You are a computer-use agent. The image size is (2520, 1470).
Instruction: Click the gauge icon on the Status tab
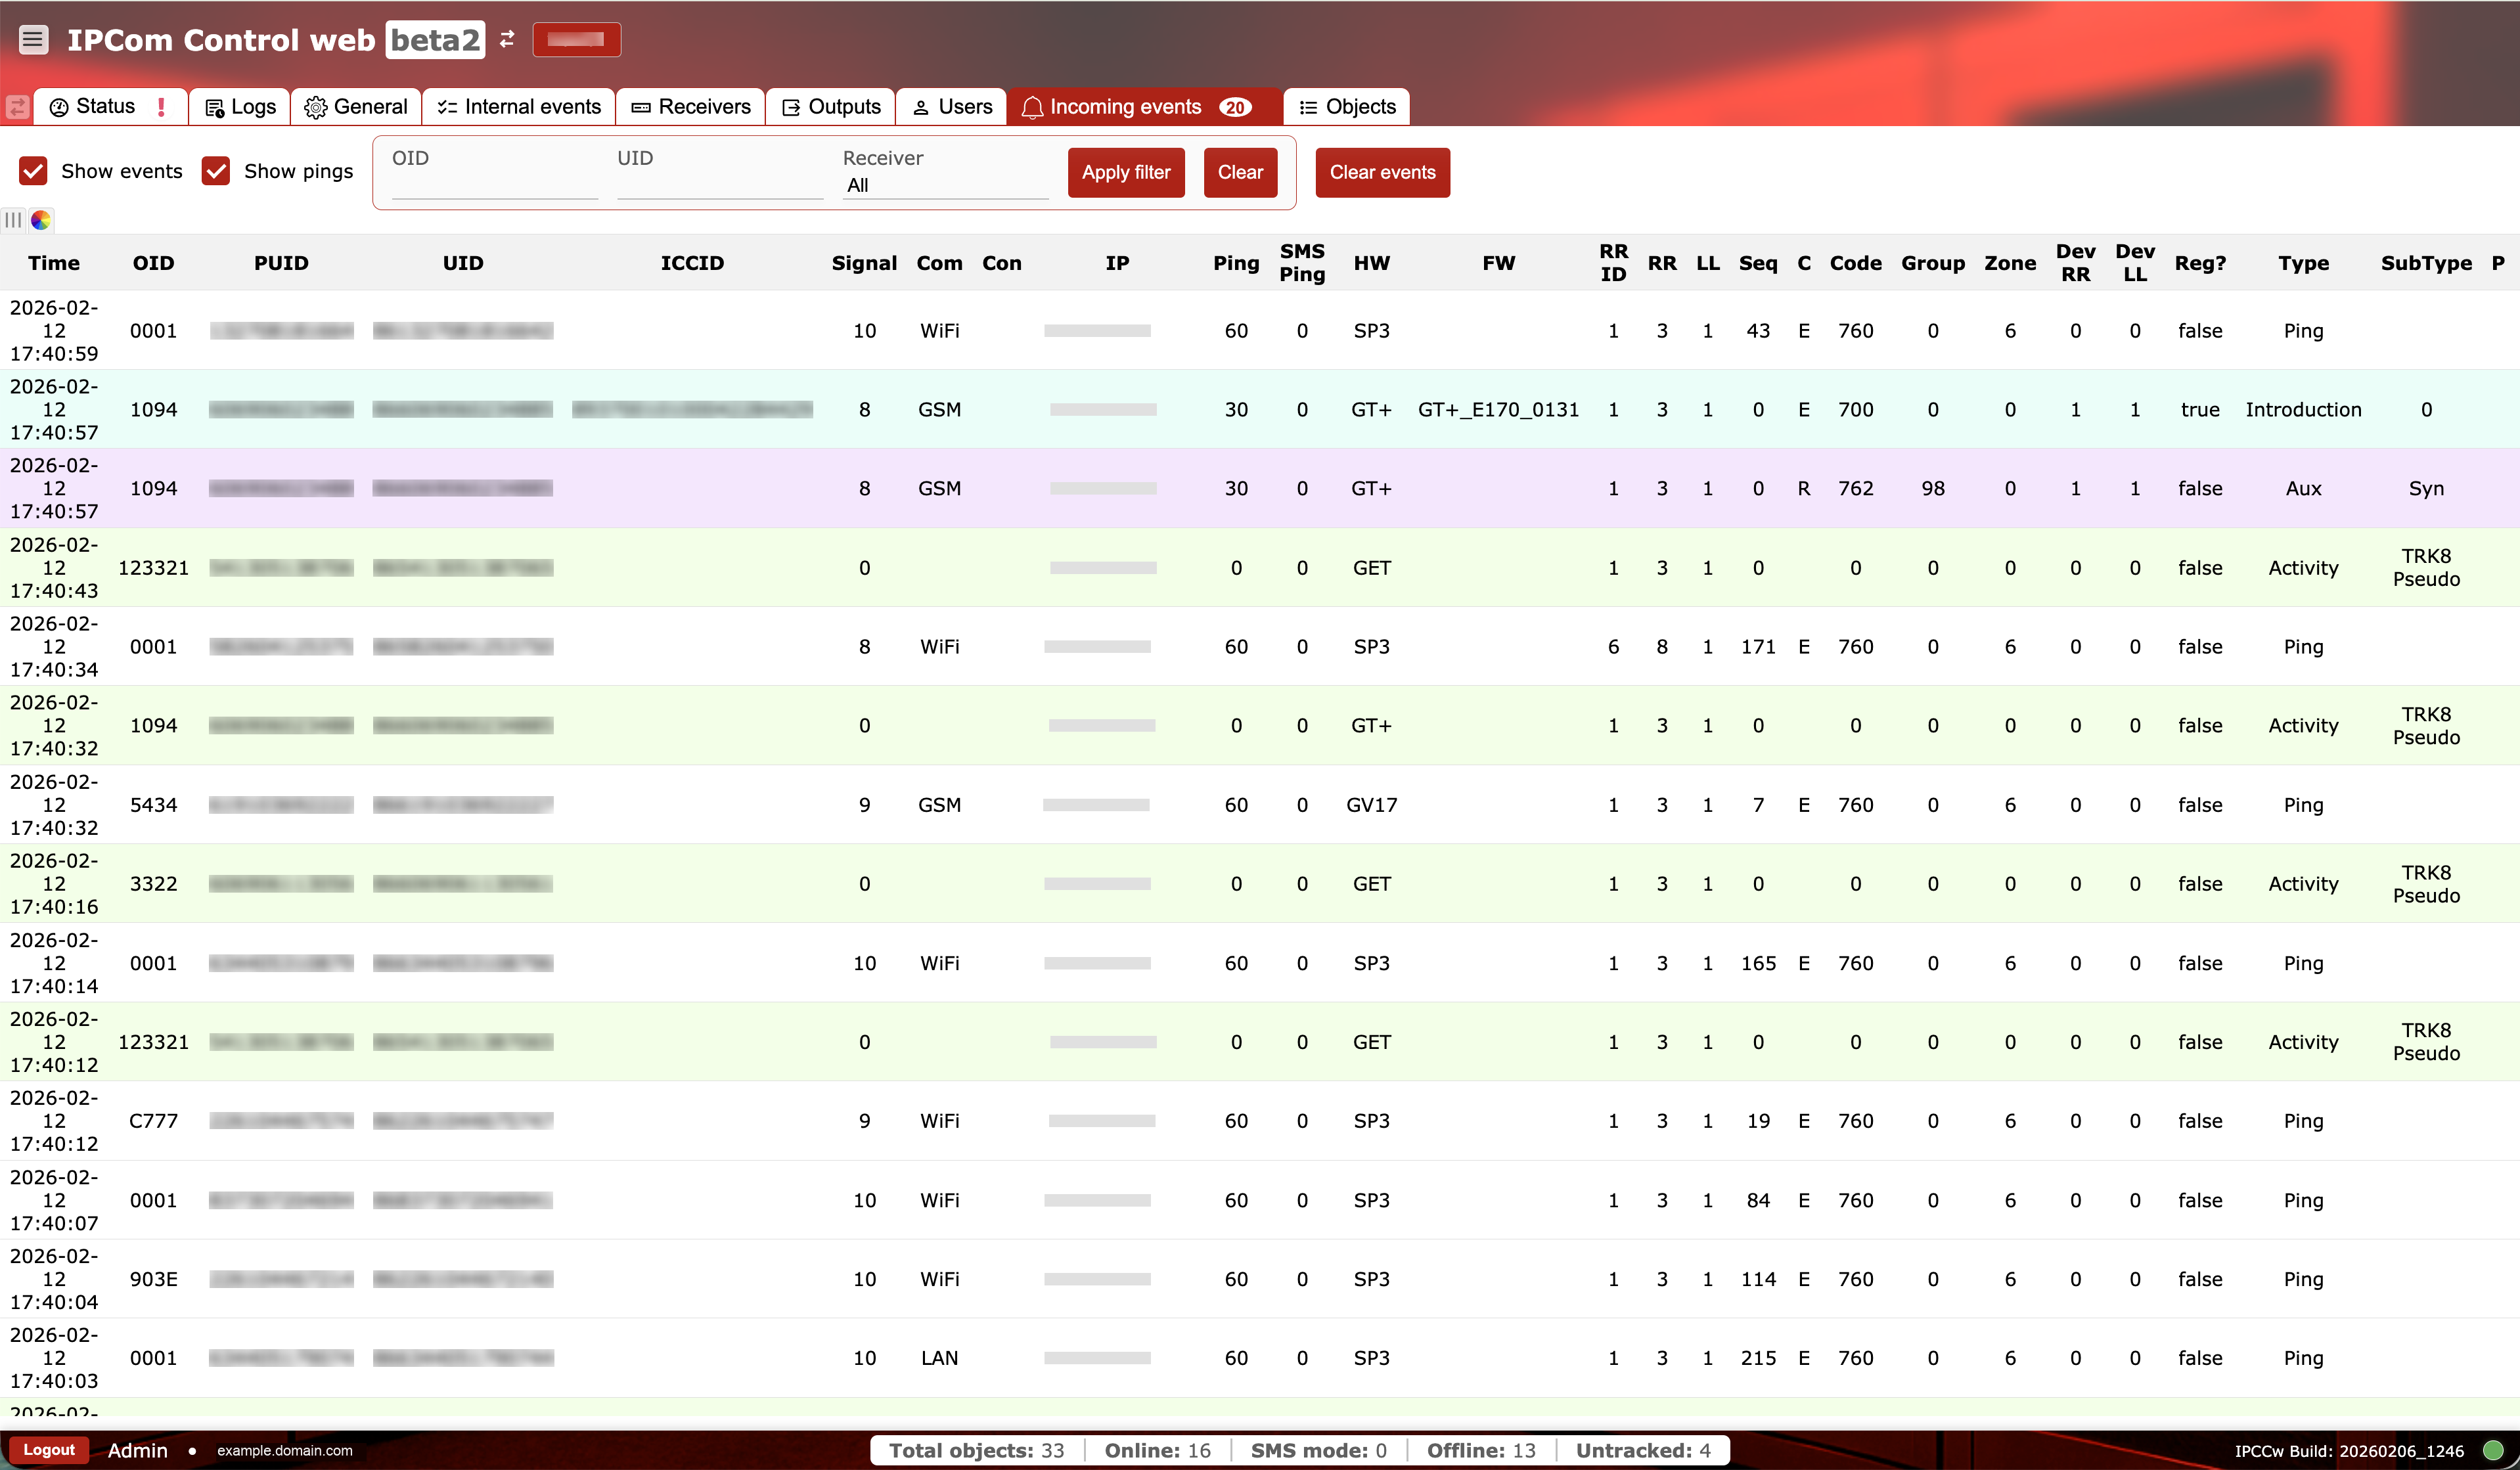60,106
